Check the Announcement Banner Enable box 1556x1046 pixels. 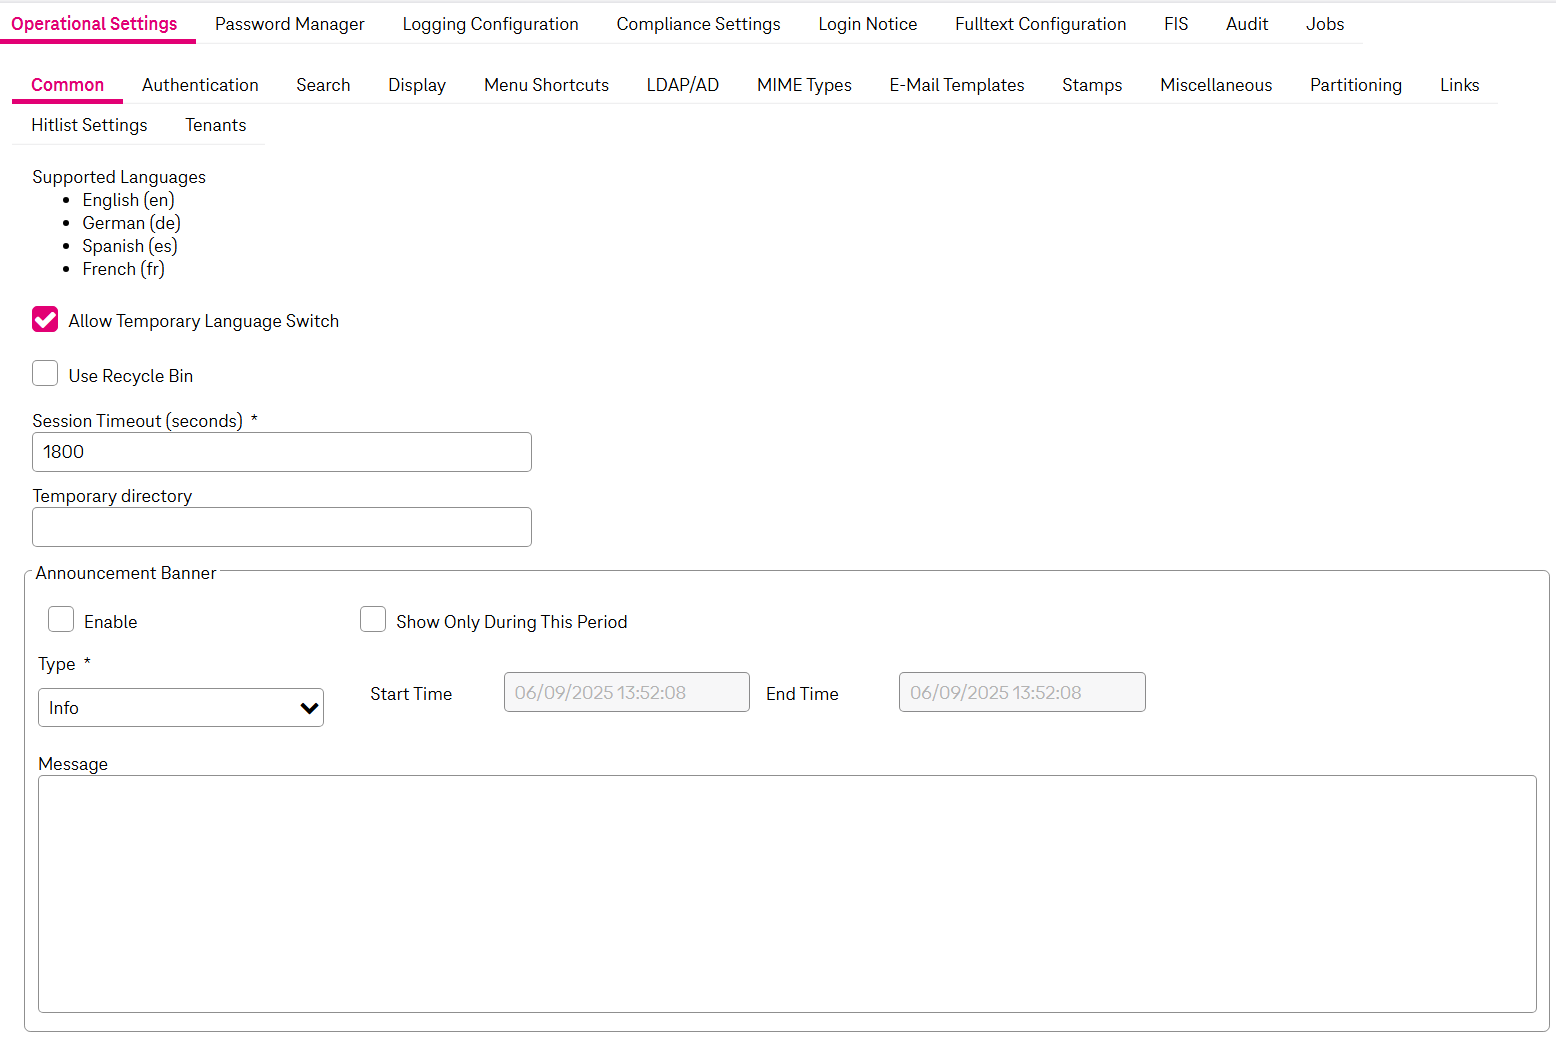click(61, 620)
